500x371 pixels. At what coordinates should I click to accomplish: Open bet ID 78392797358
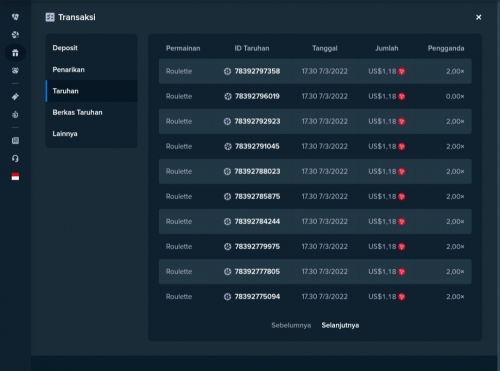(x=257, y=71)
